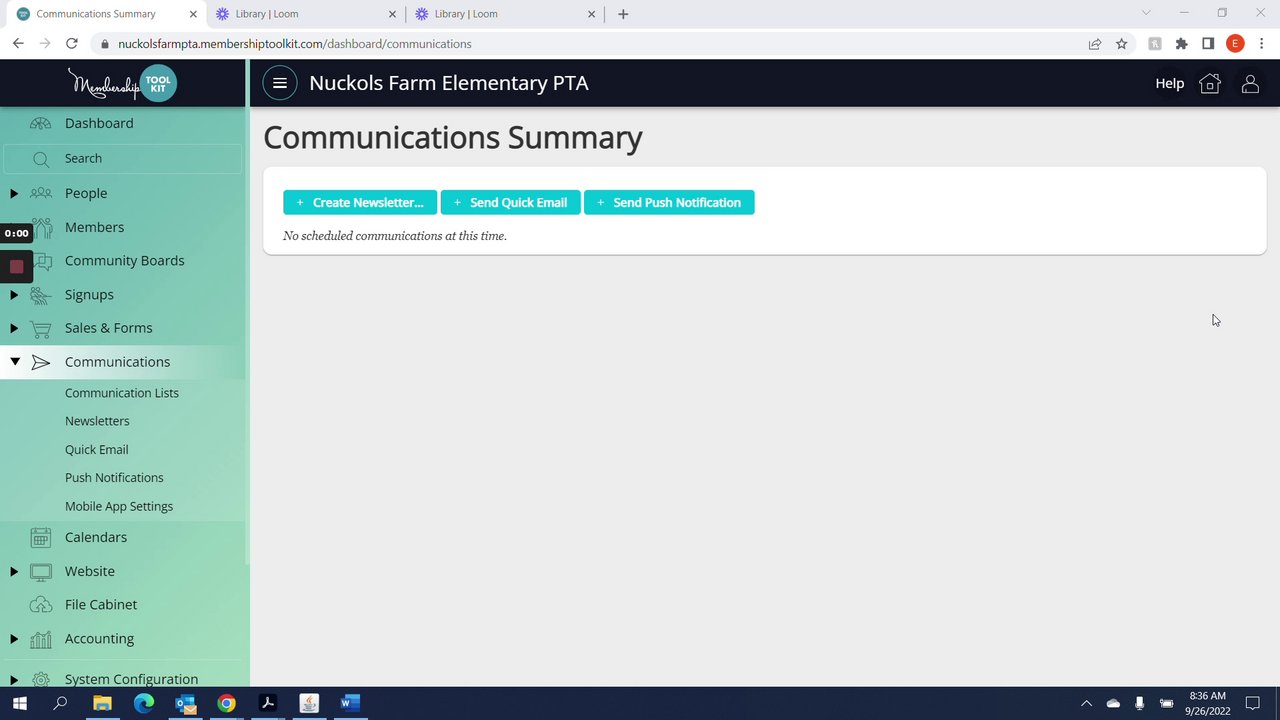
Task: Click the Website monitor icon
Action: [x=40, y=571]
